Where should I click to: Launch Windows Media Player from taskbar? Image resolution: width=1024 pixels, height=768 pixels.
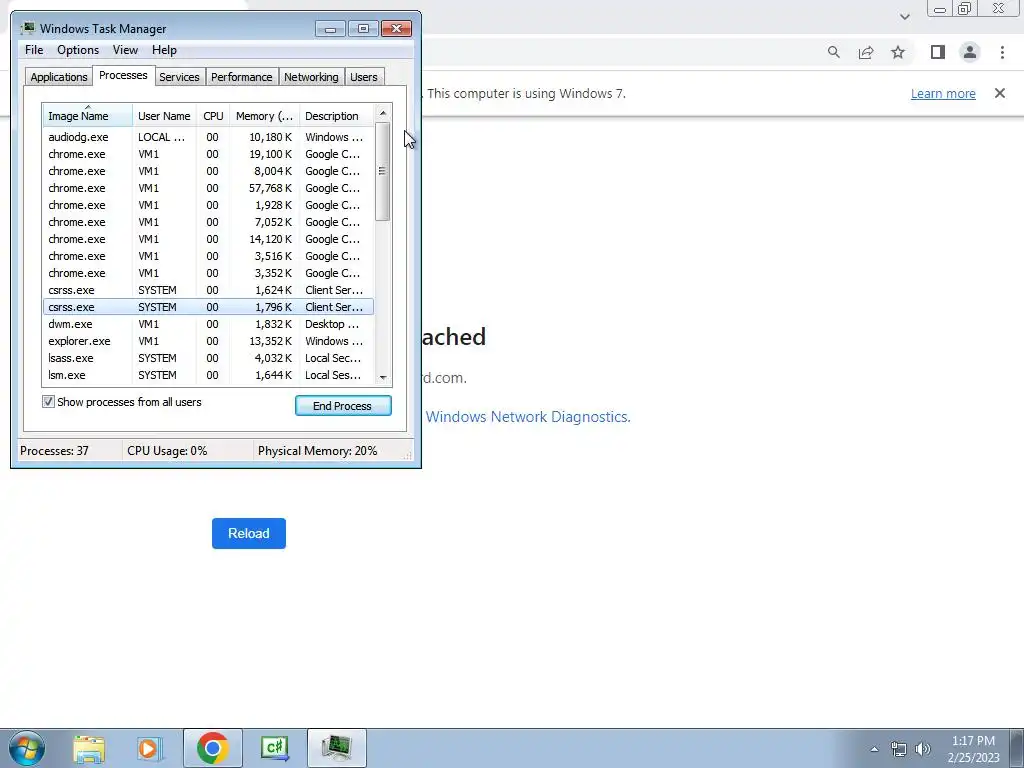pos(150,748)
